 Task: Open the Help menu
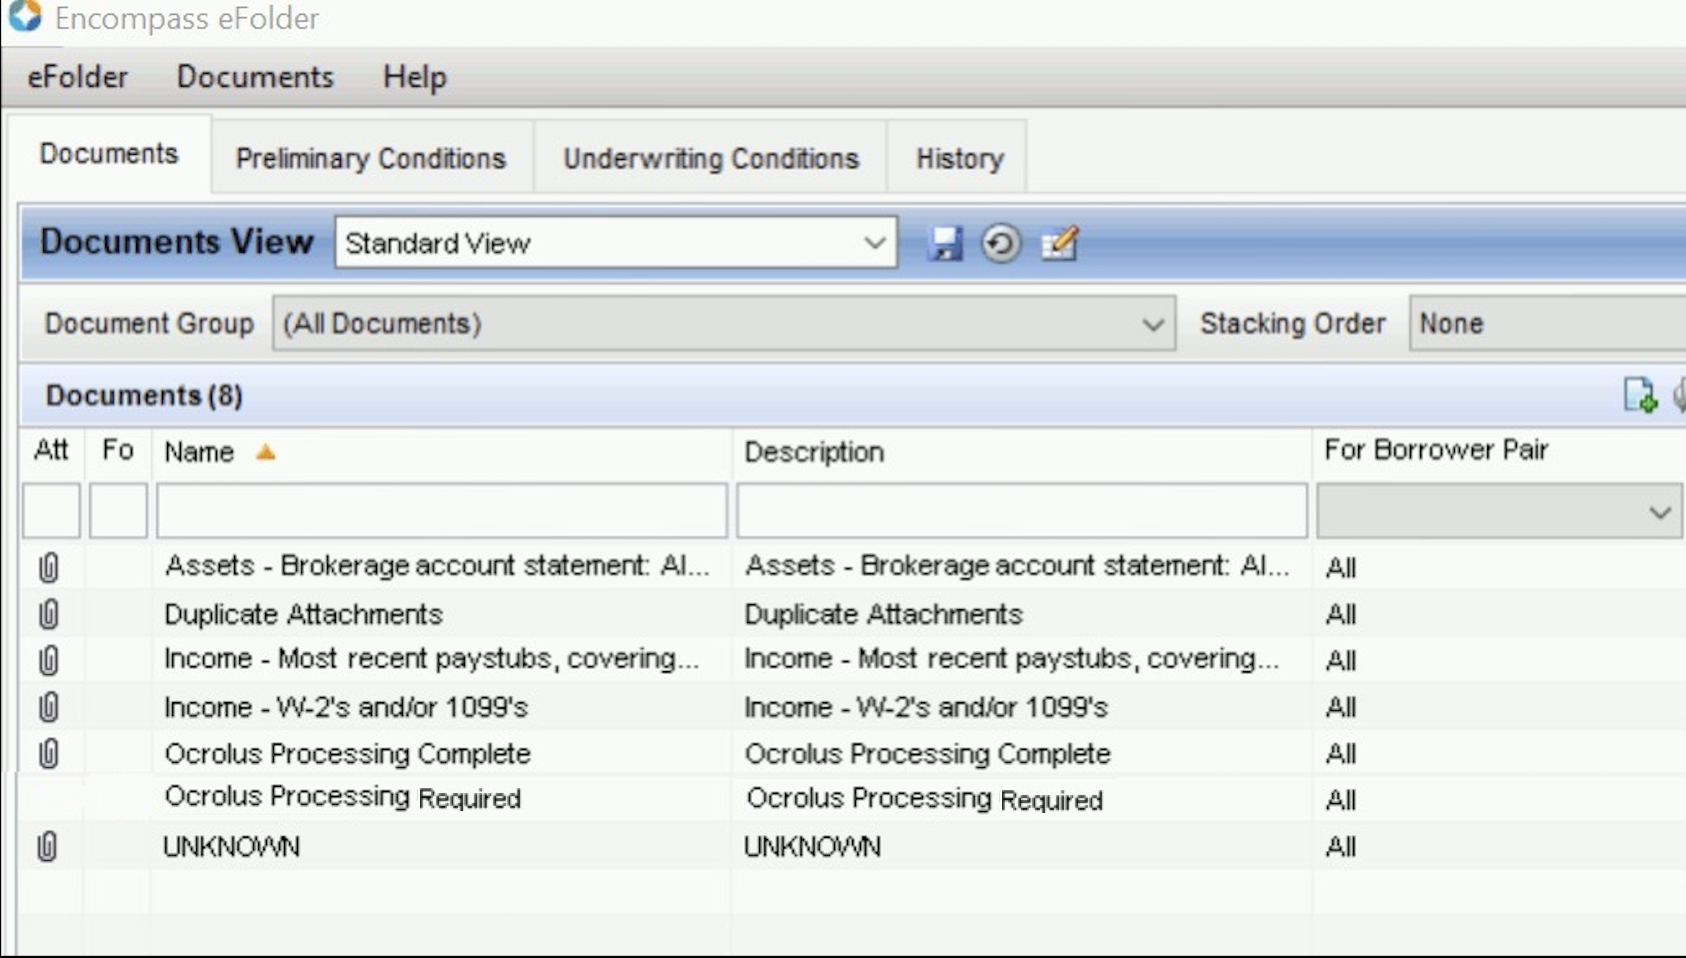coord(414,77)
